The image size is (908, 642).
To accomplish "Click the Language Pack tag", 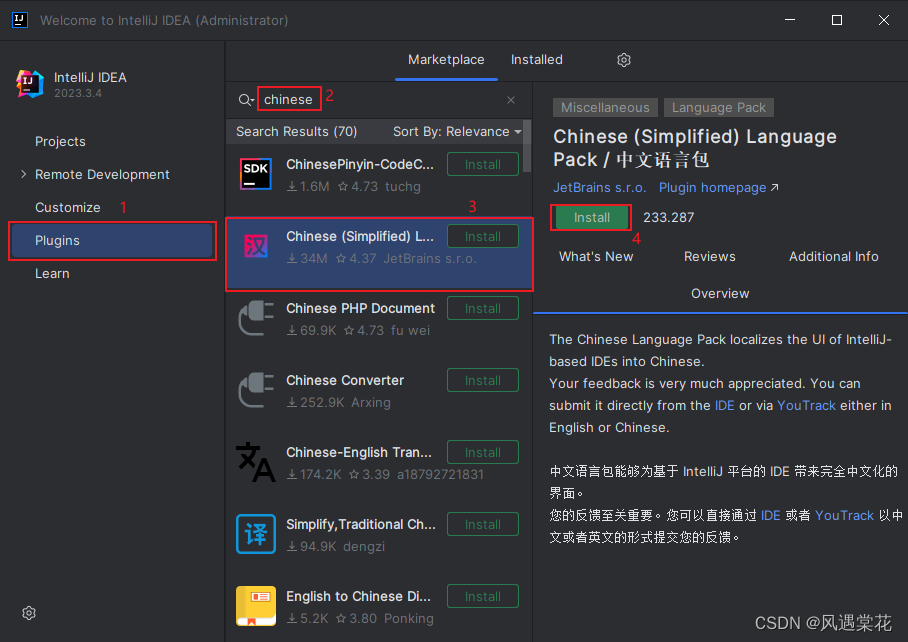I will coord(719,108).
